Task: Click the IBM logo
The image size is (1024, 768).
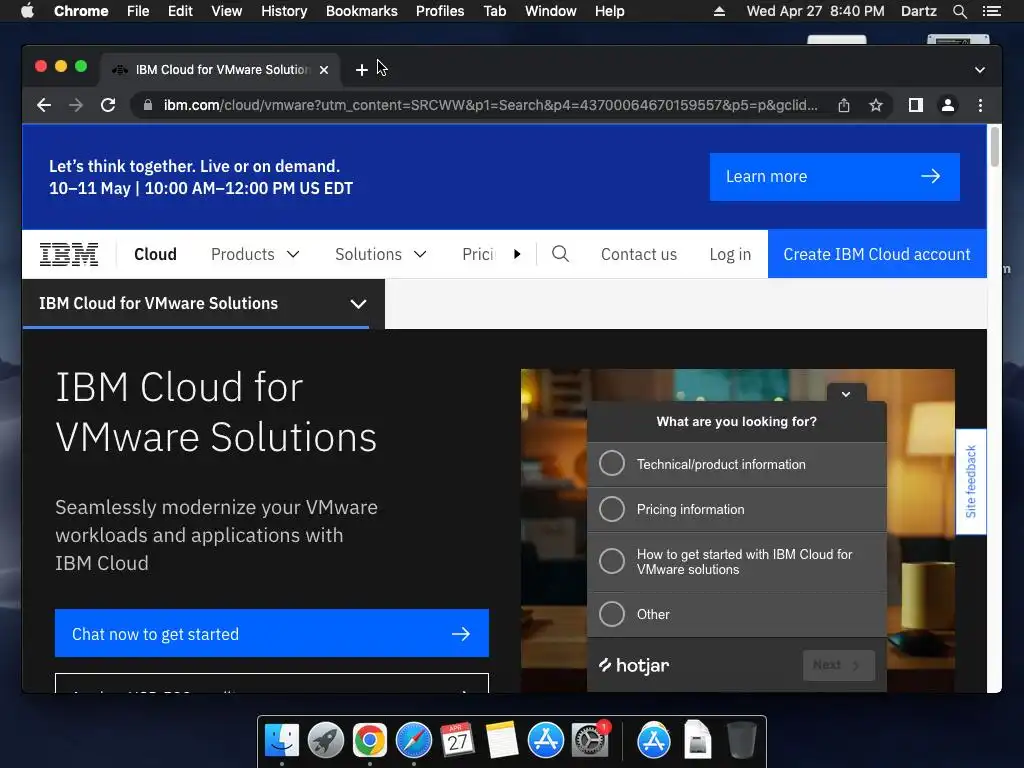Action: 69,254
